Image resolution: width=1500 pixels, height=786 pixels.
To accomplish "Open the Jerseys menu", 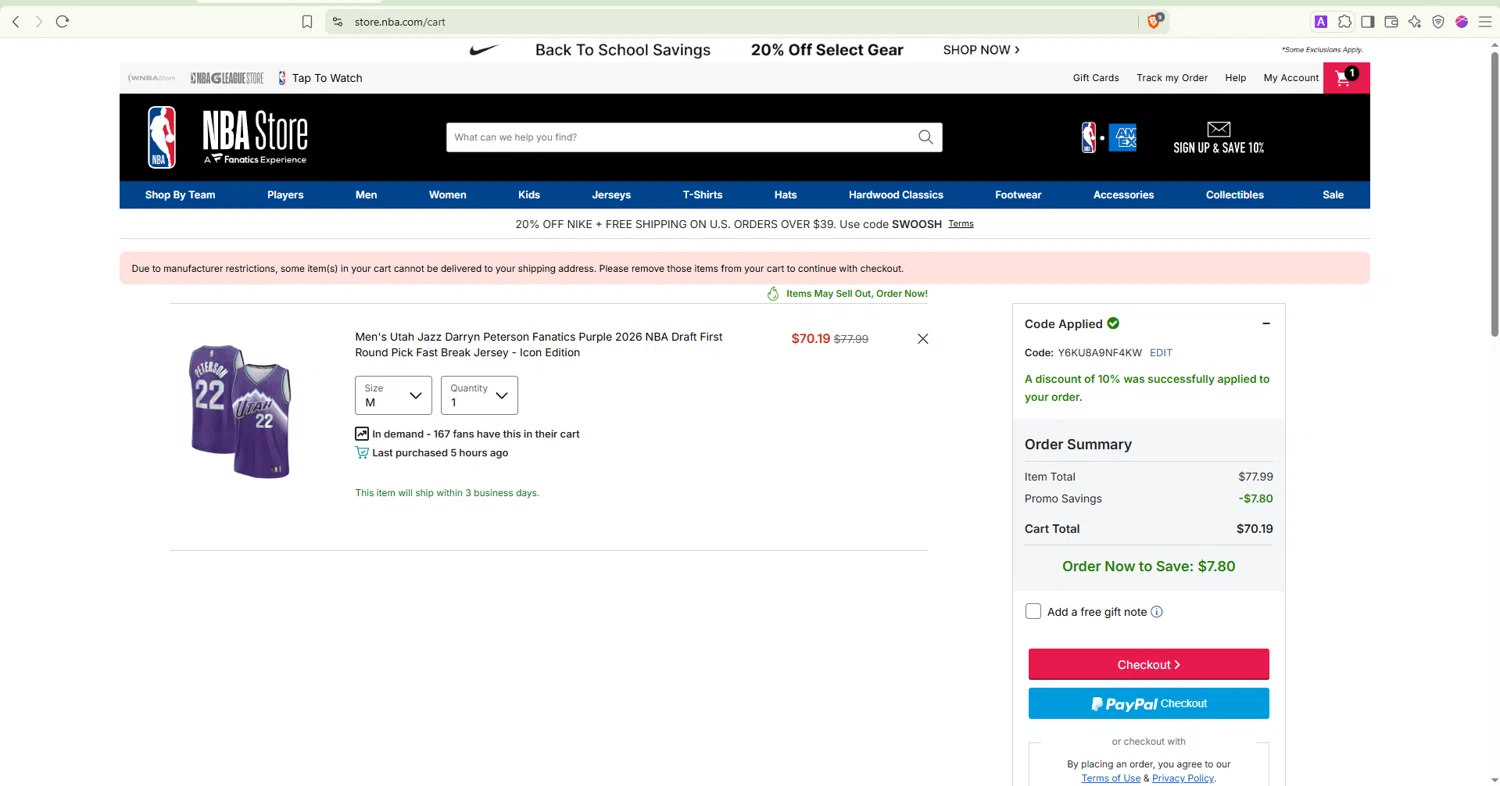I will [611, 195].
